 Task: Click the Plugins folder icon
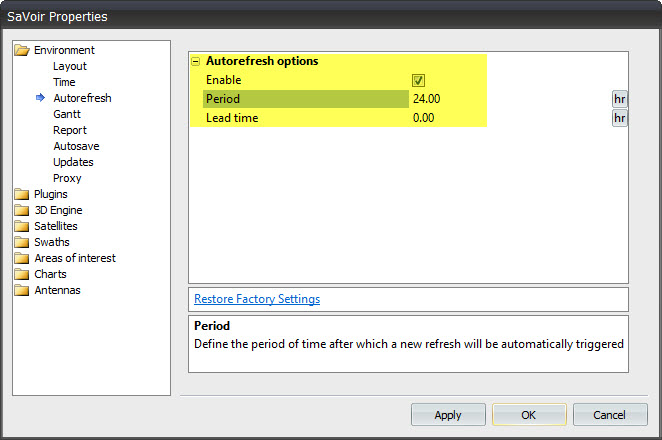pos(22,194)
